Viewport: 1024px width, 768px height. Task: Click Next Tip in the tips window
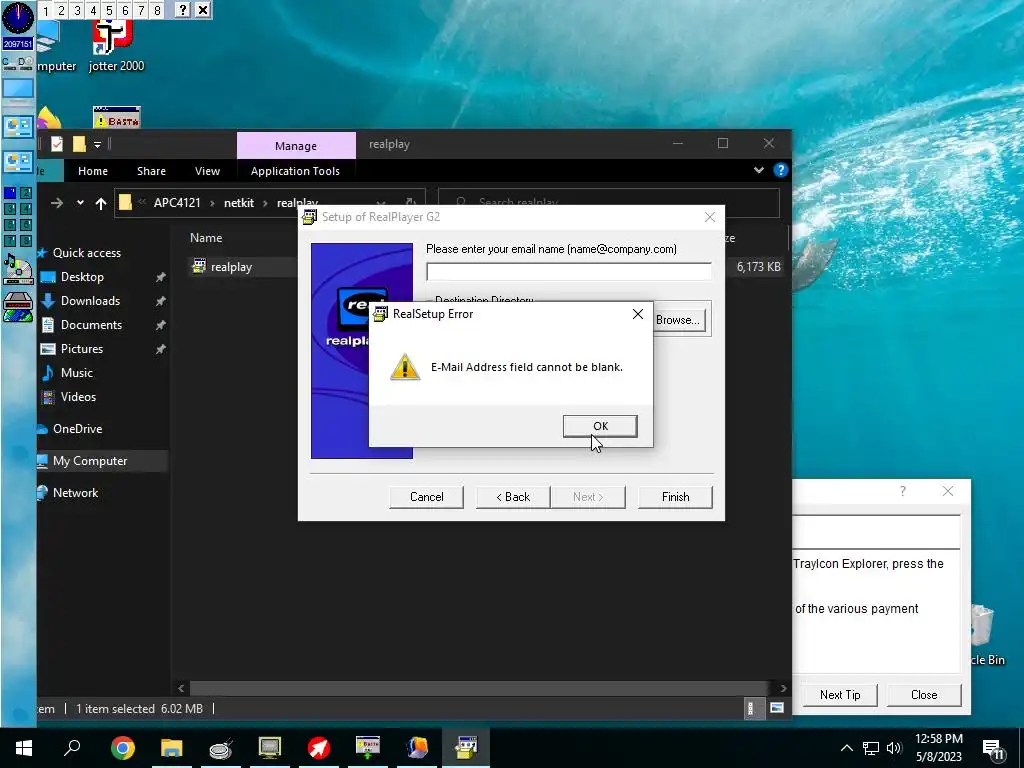(840, 695)
